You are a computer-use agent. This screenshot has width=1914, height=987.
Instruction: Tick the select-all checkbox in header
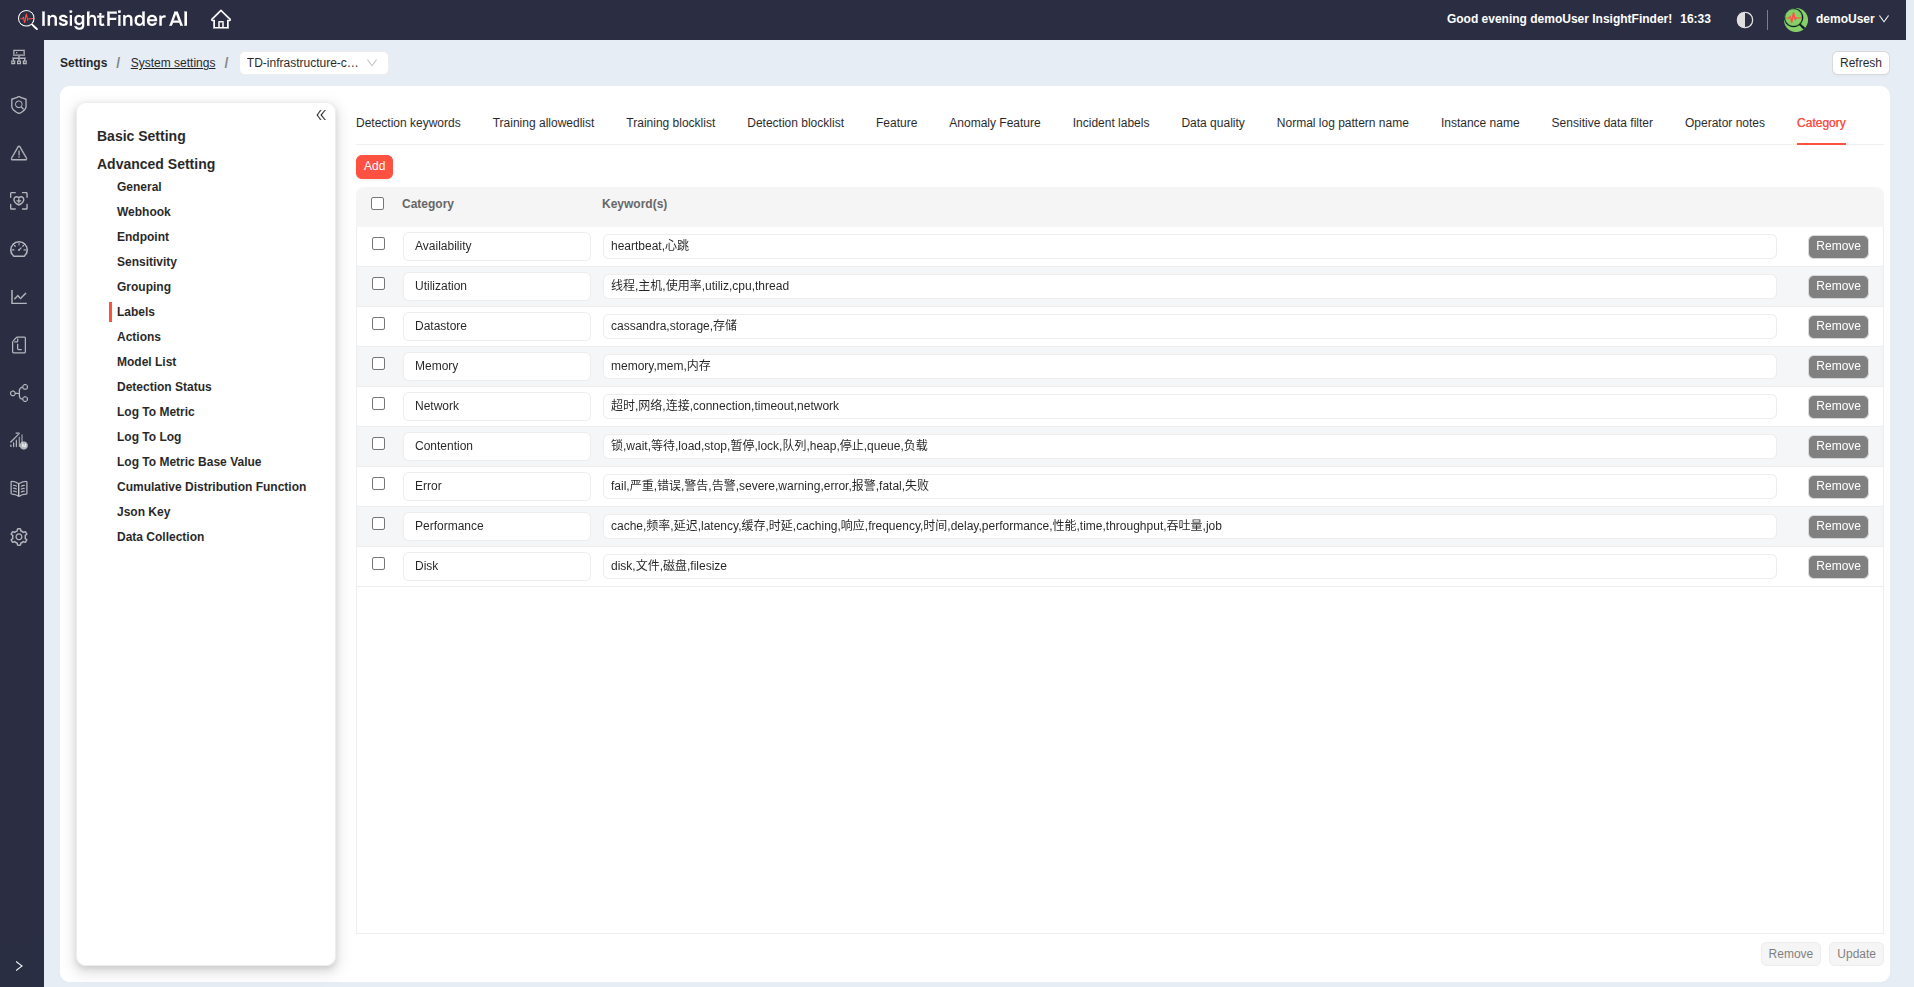point(377,204)
